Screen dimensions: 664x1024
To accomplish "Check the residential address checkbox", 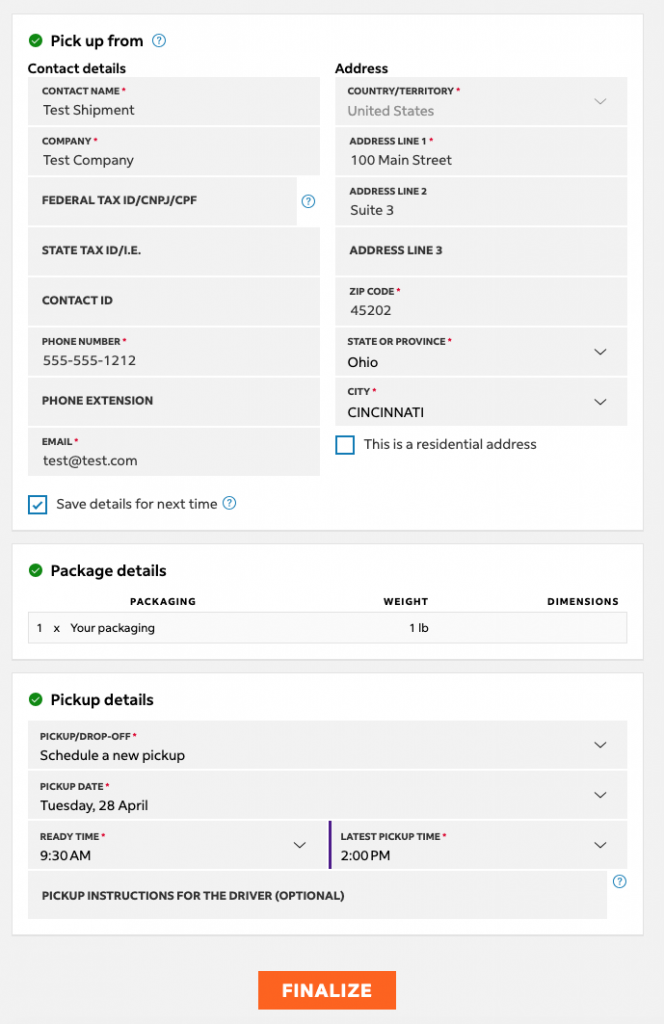I will 345,445.
